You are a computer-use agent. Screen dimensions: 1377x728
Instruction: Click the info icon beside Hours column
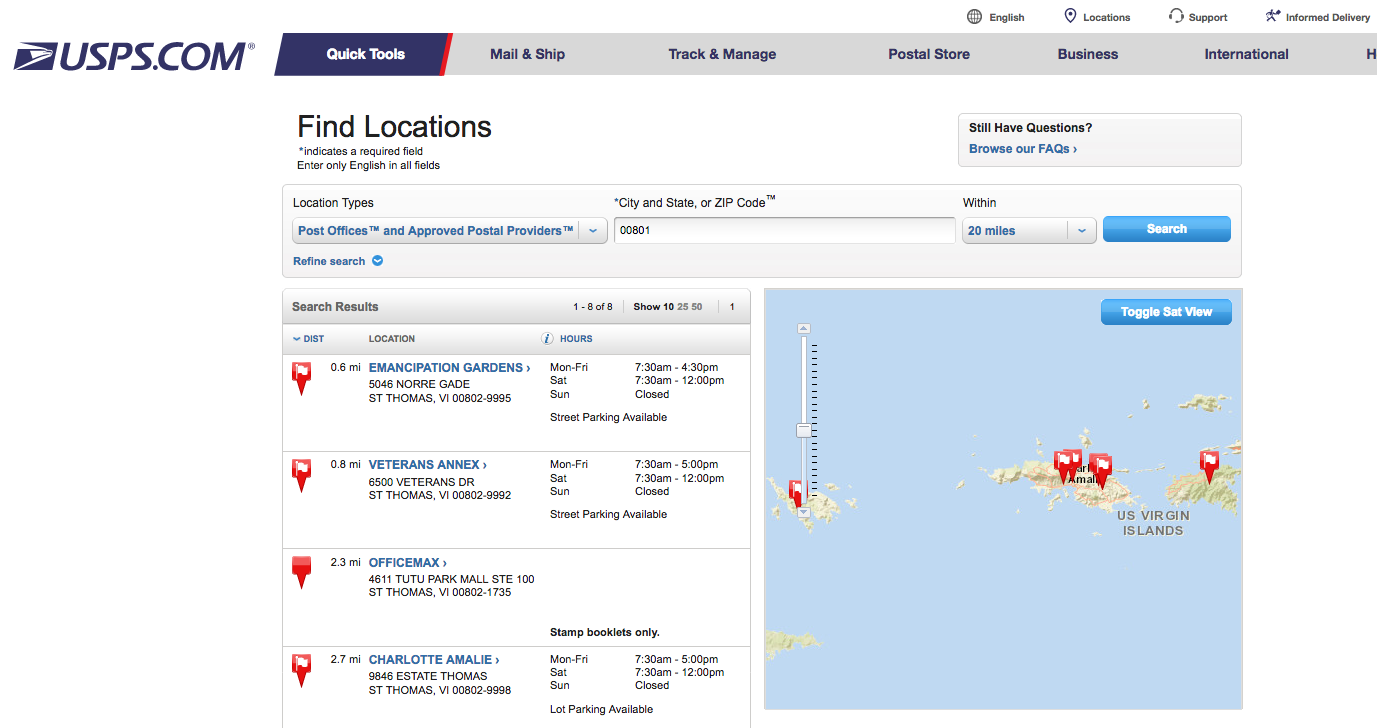546,338
